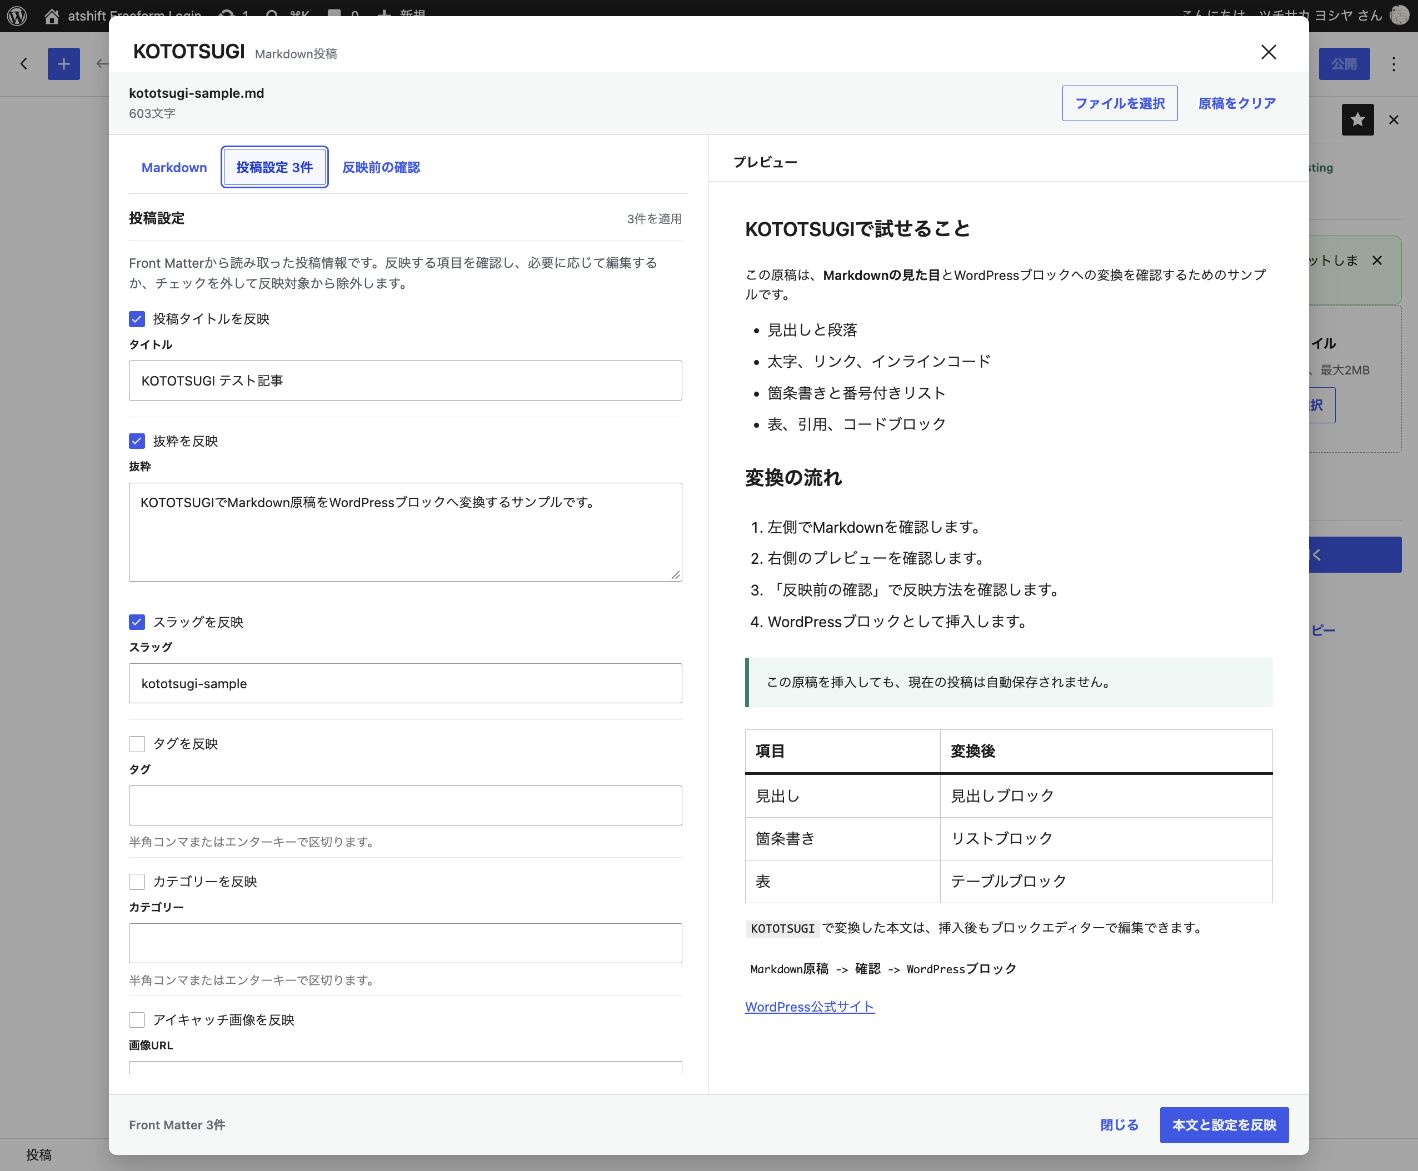Click the 投稿 breadcrumb at the bottom
This screenshot has height=1171, width=1418.
click(39, 1155)
